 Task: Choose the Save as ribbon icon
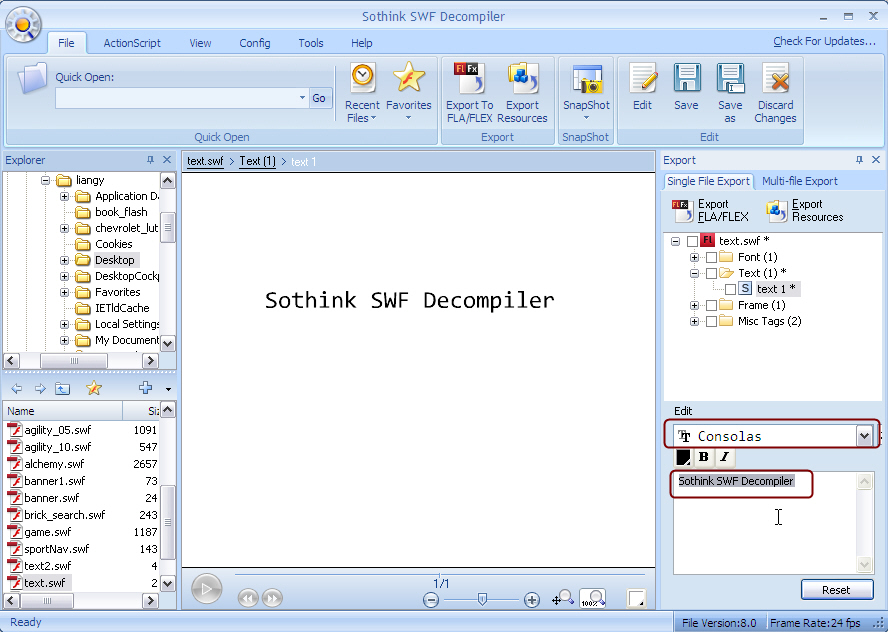click(730, 93)
